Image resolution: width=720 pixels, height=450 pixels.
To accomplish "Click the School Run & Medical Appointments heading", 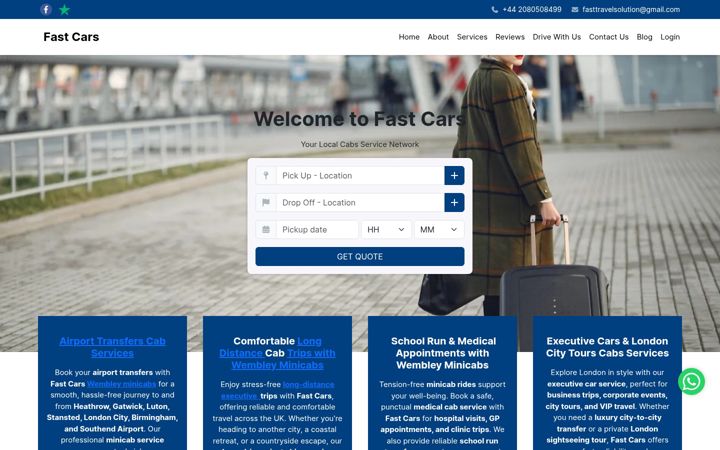I will tap(443, 353).
